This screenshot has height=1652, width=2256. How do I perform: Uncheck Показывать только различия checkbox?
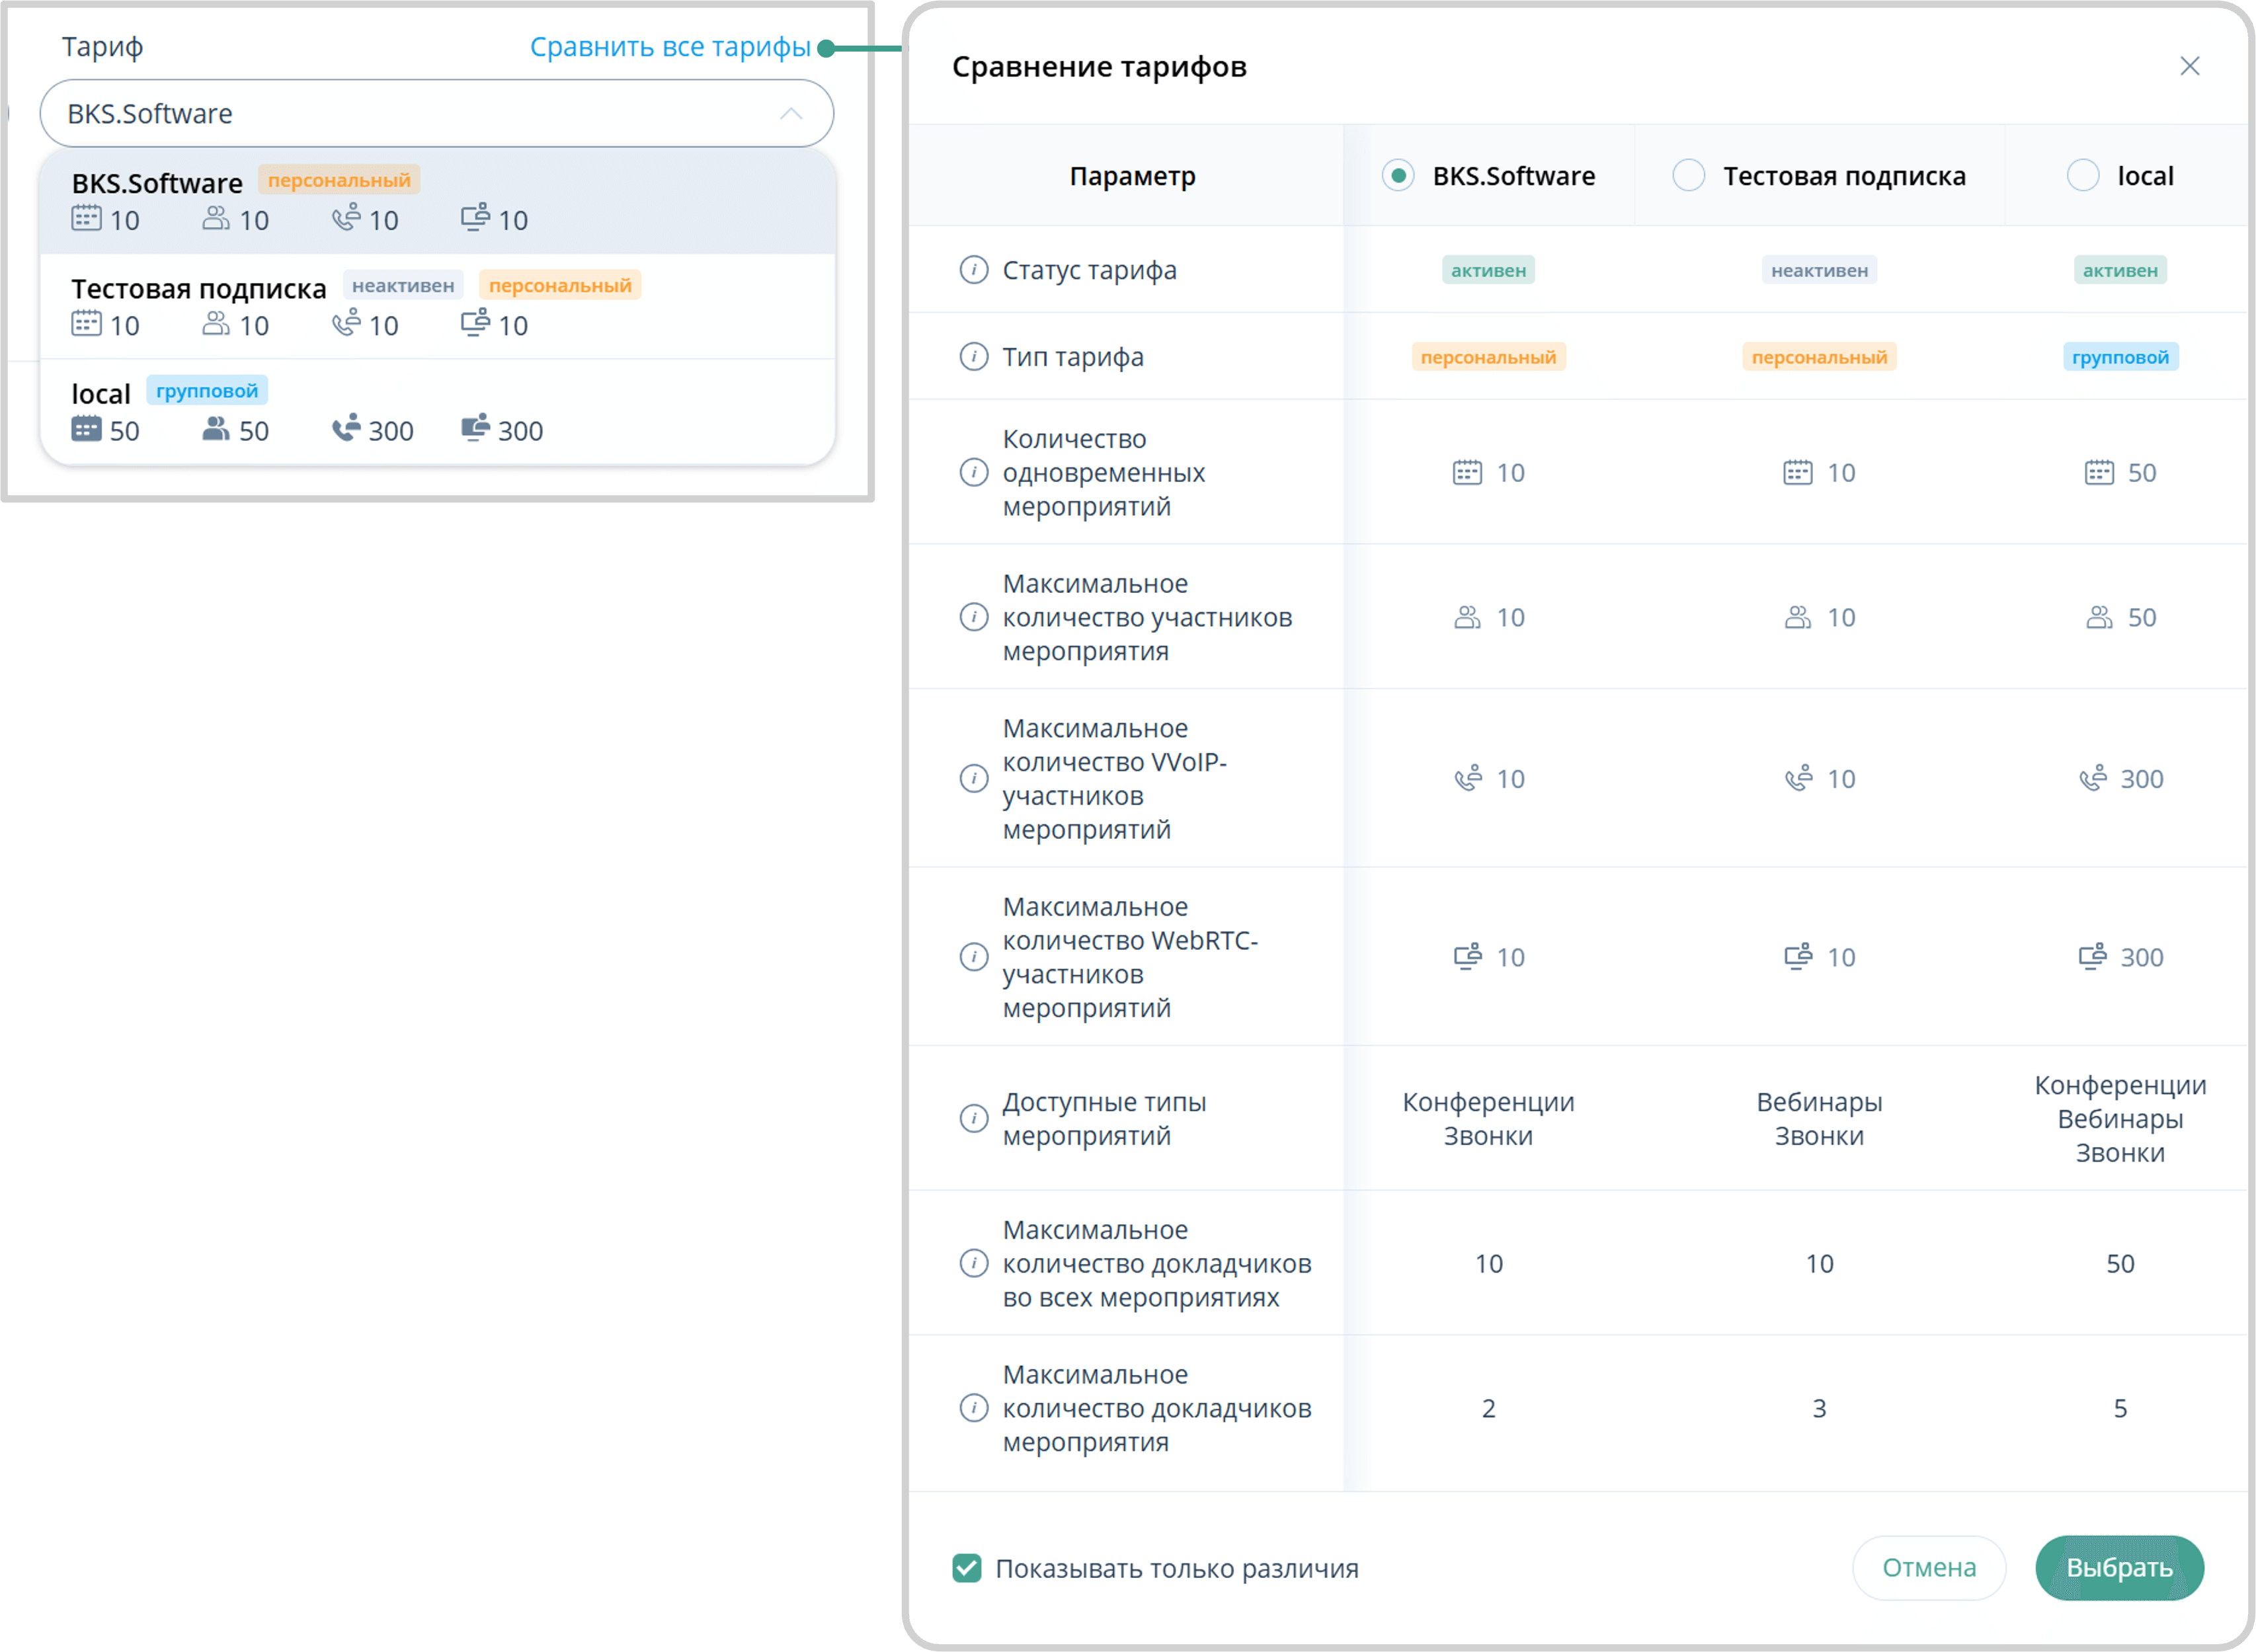tap(966, 1568)
